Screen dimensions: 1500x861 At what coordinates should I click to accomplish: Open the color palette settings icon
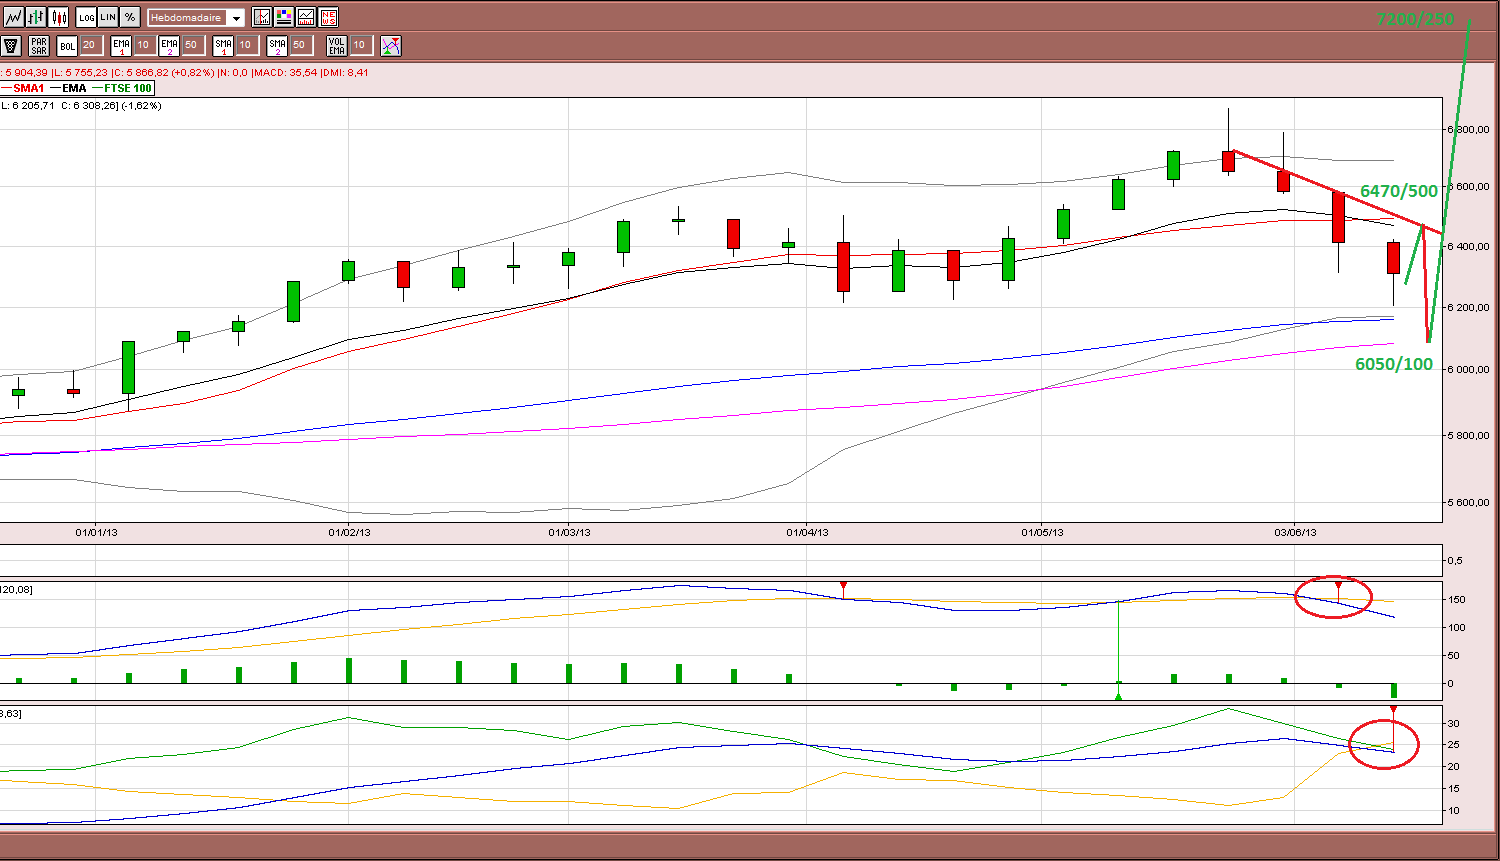[284, 17]
